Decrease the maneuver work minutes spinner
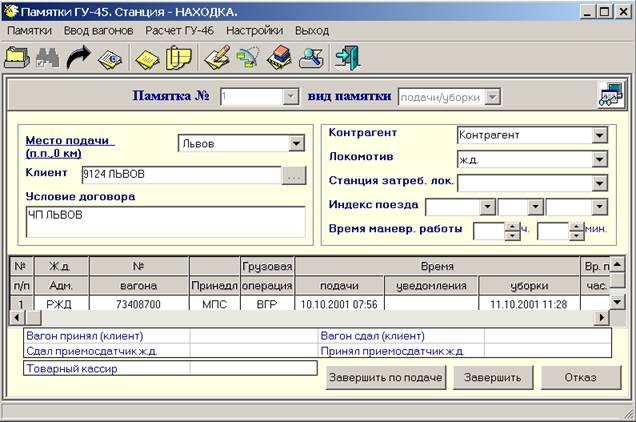The image size is (636, 422). click(x=575, y=236)
